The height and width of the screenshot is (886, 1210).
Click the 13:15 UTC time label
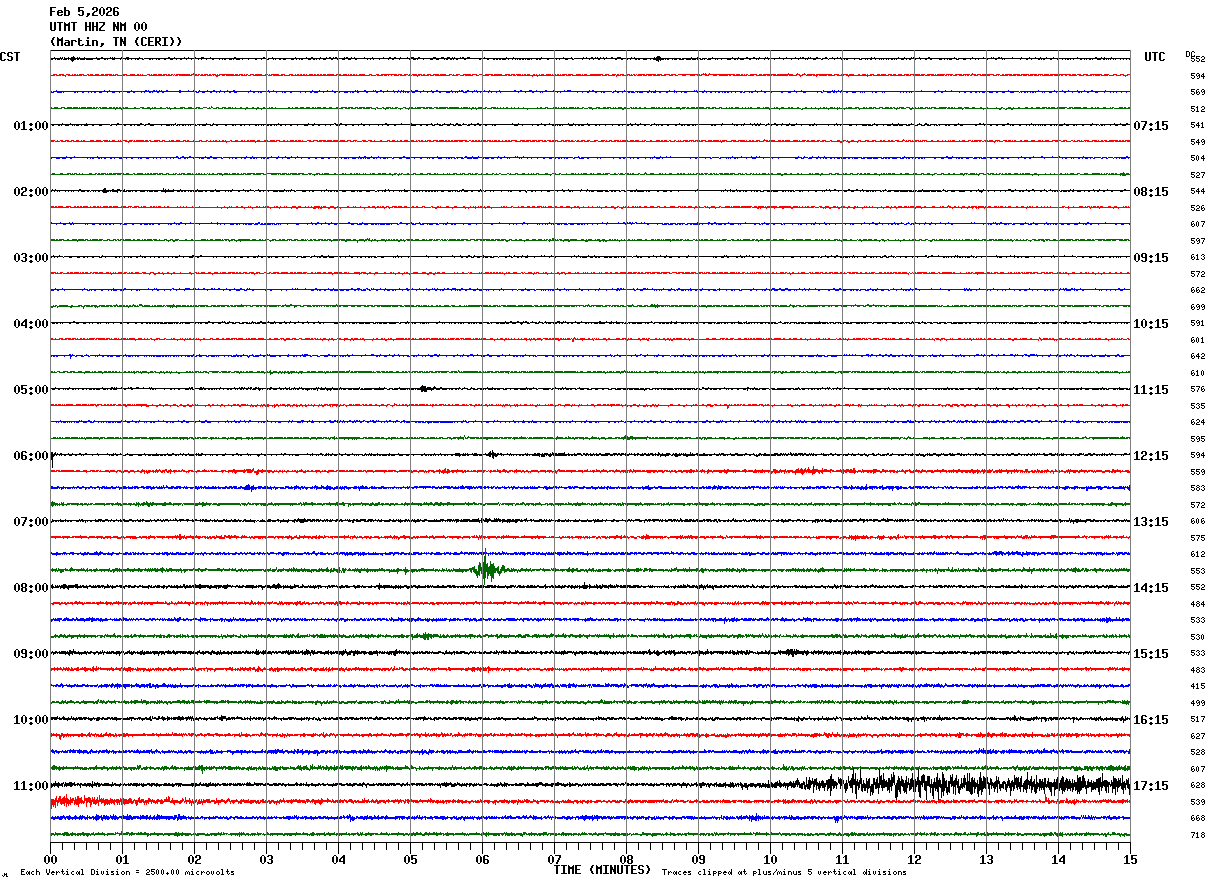pos(1151,522)
